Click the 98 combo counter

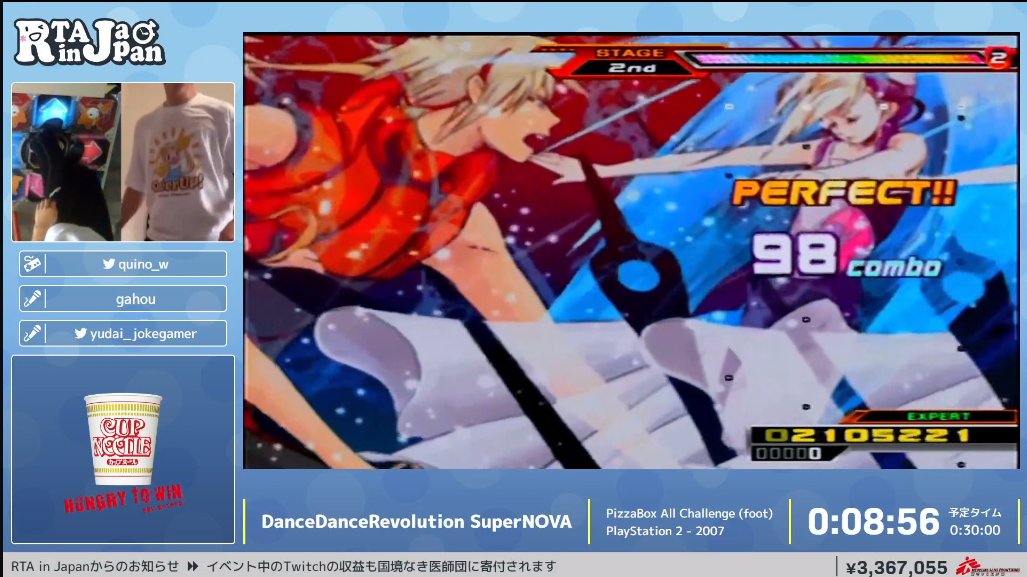click(x=846, y=255)
